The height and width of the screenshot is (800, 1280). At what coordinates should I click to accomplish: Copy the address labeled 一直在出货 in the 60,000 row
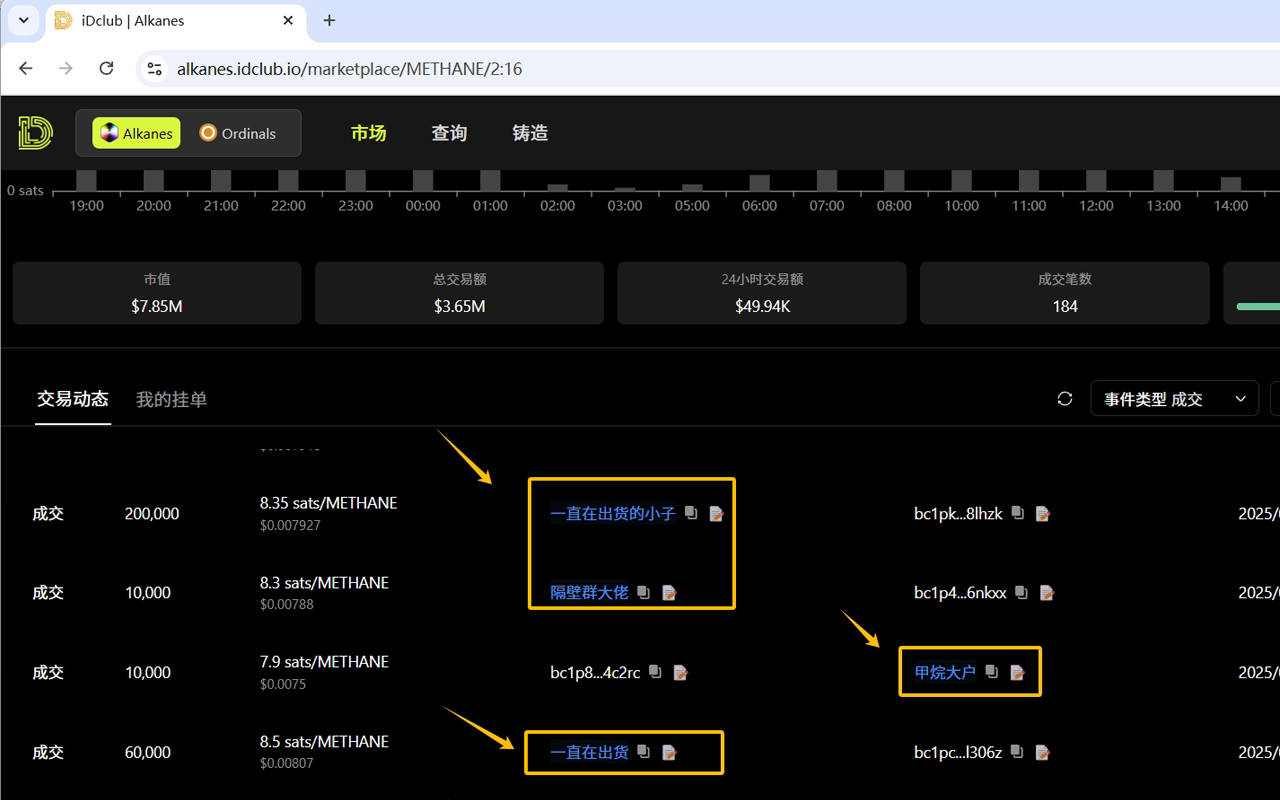(x=643, y=752)
